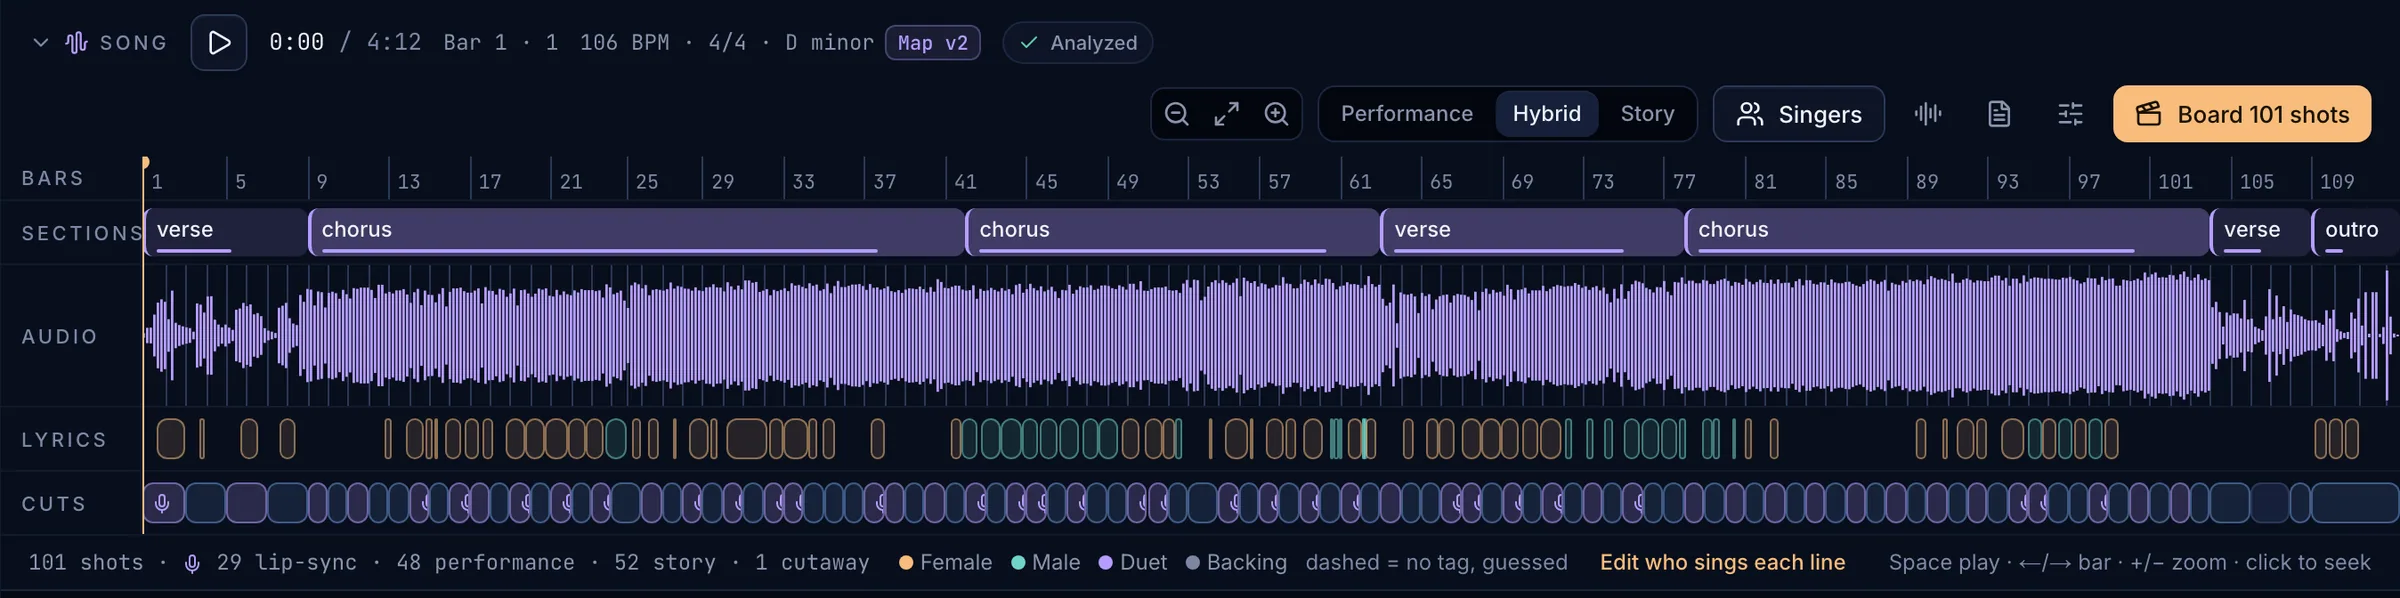
Task: Click the 'dashed = no tag, guessed' legend text
Action: (1436, 563)
